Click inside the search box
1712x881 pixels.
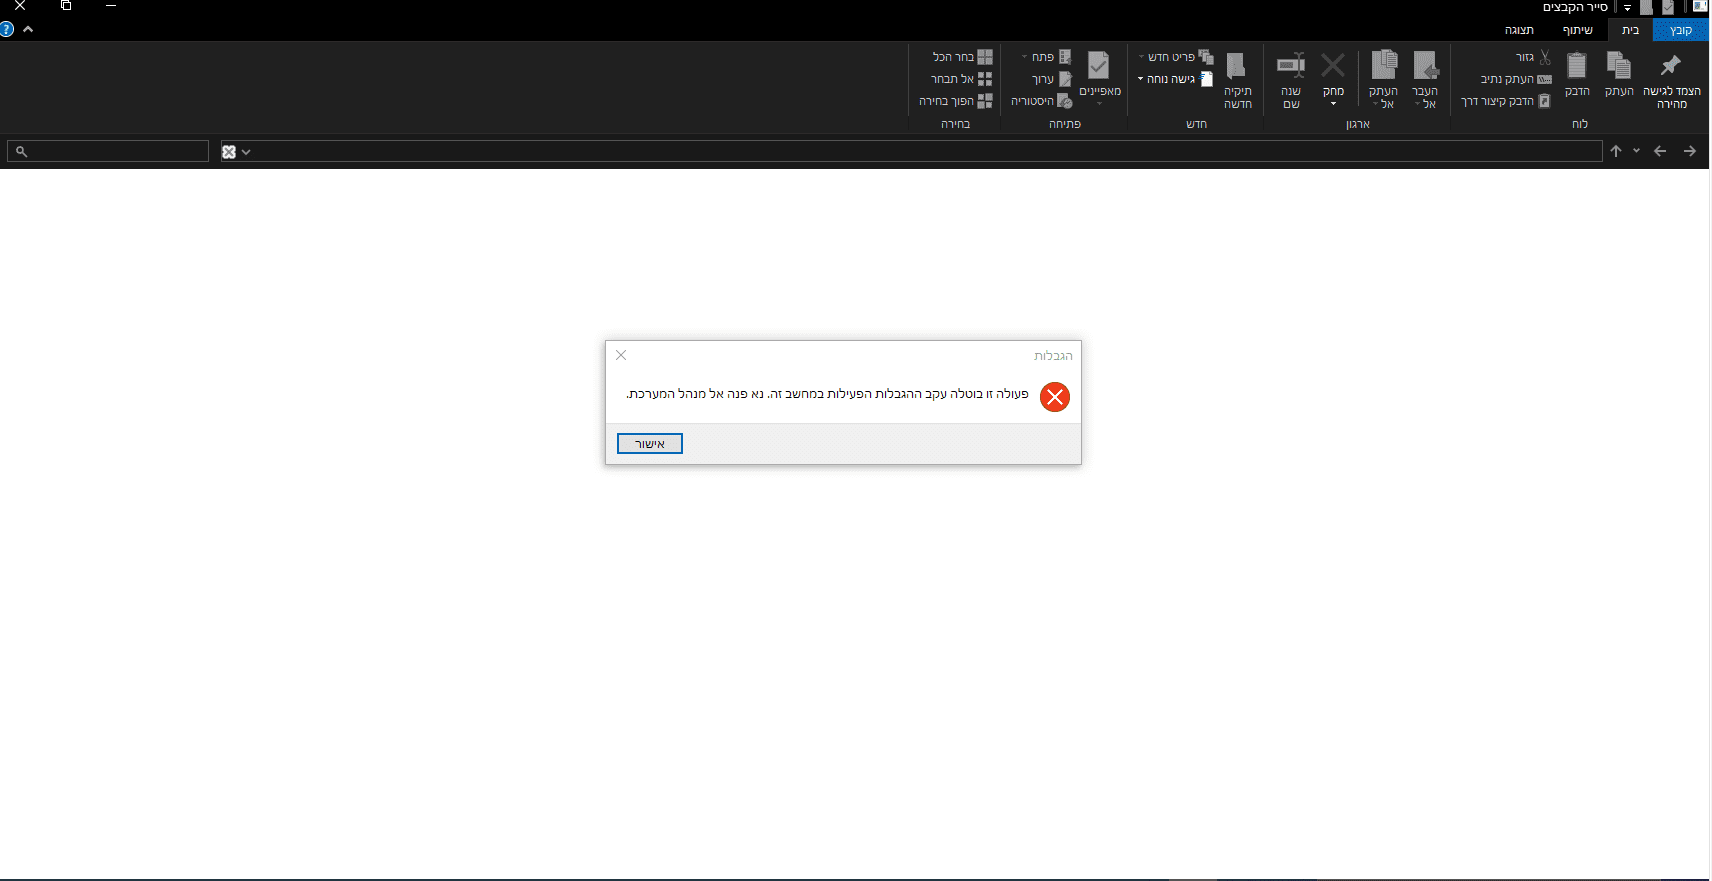[x=108, y=151]
